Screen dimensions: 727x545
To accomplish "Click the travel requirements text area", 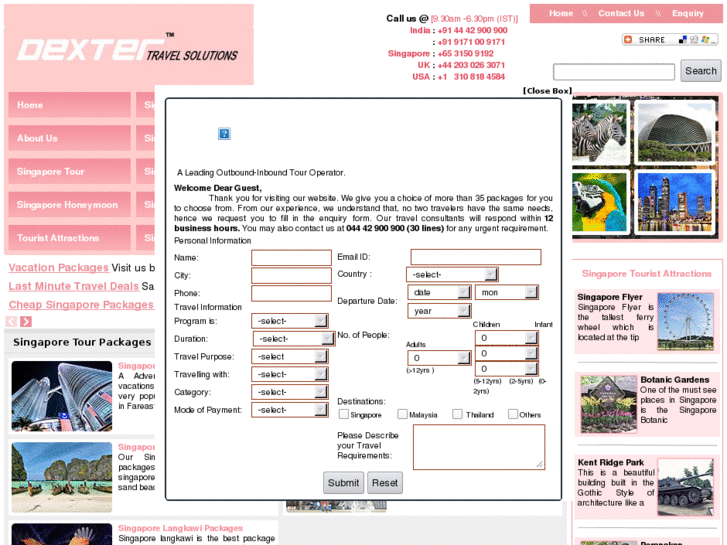I will click(x=479, y=447).
